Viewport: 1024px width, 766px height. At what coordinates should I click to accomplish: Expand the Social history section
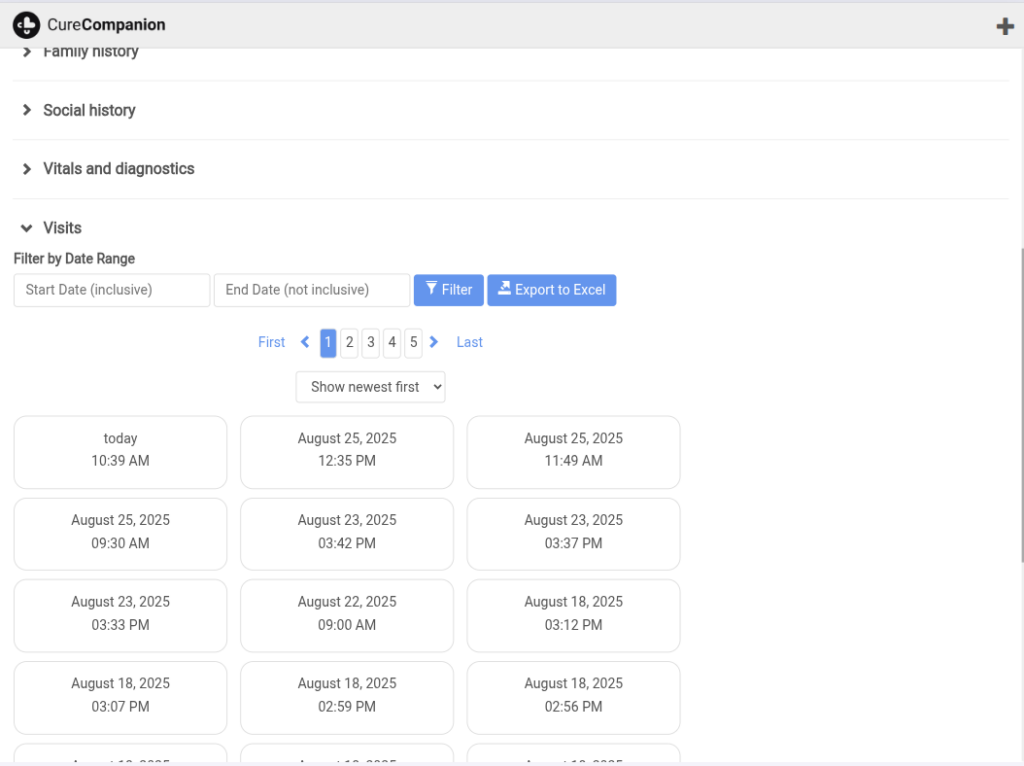(x=89, y=110)
